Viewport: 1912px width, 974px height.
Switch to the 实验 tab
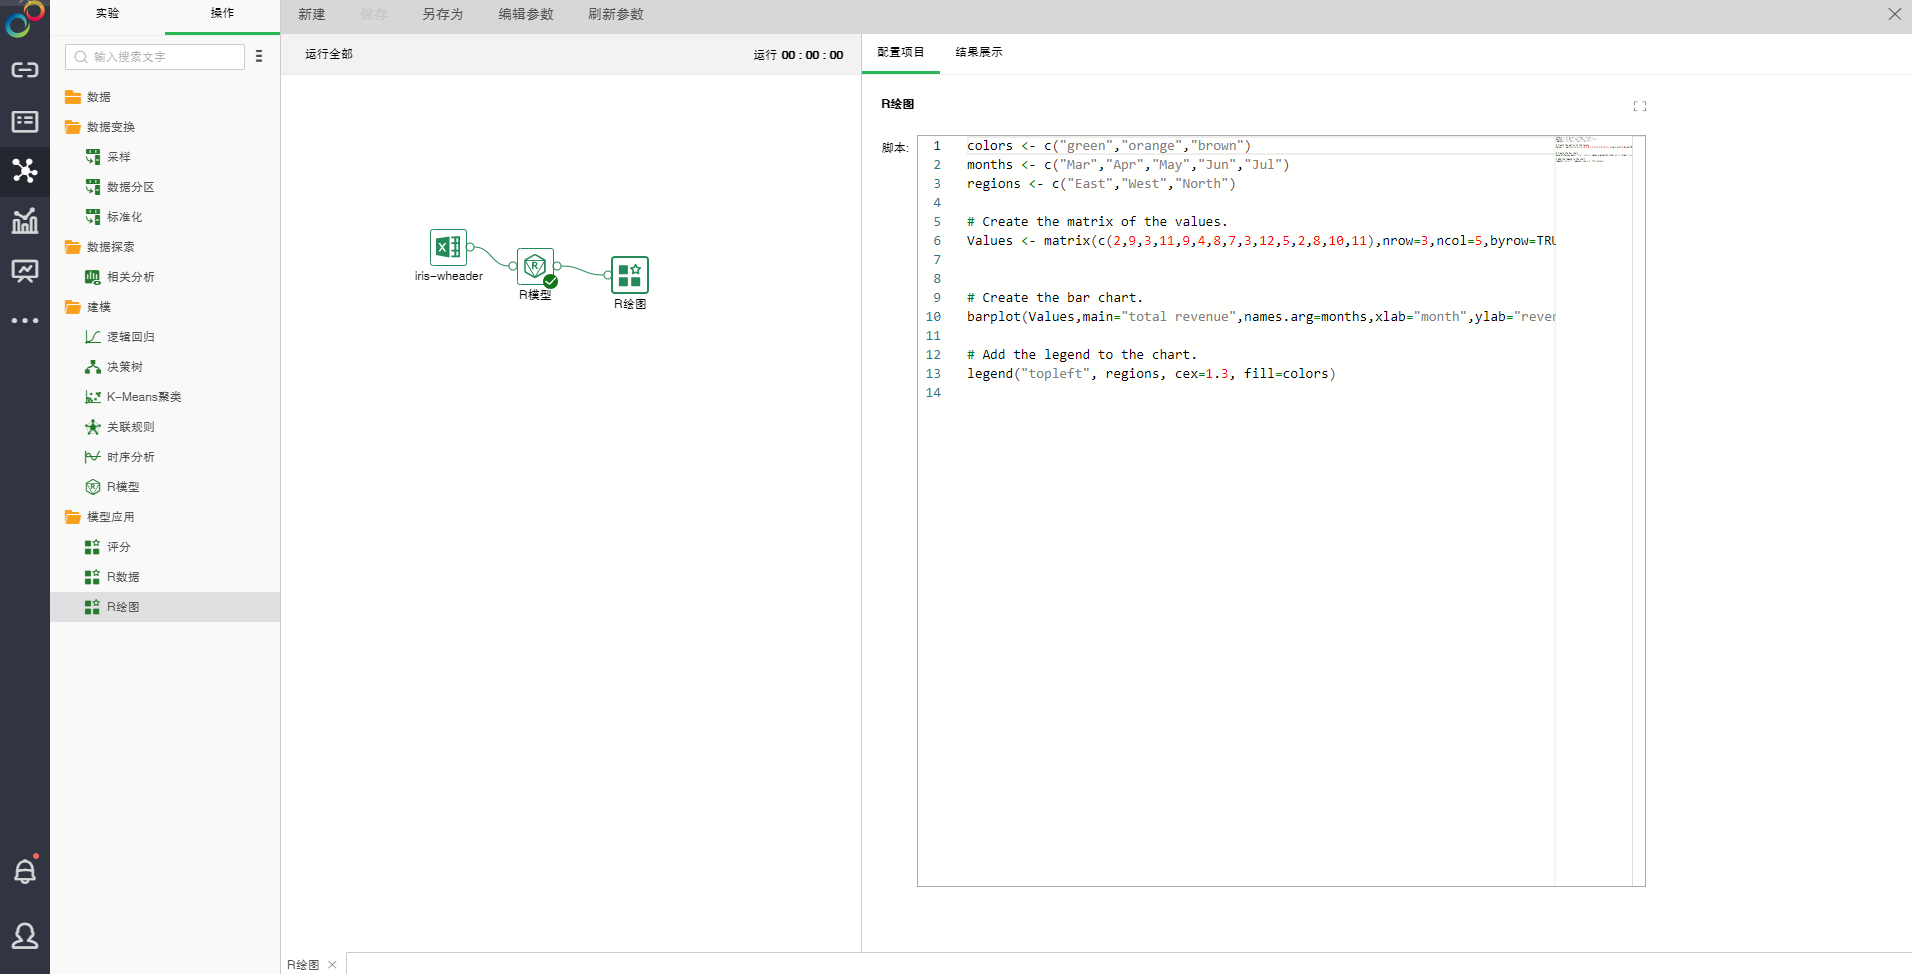tap(107, 14)
